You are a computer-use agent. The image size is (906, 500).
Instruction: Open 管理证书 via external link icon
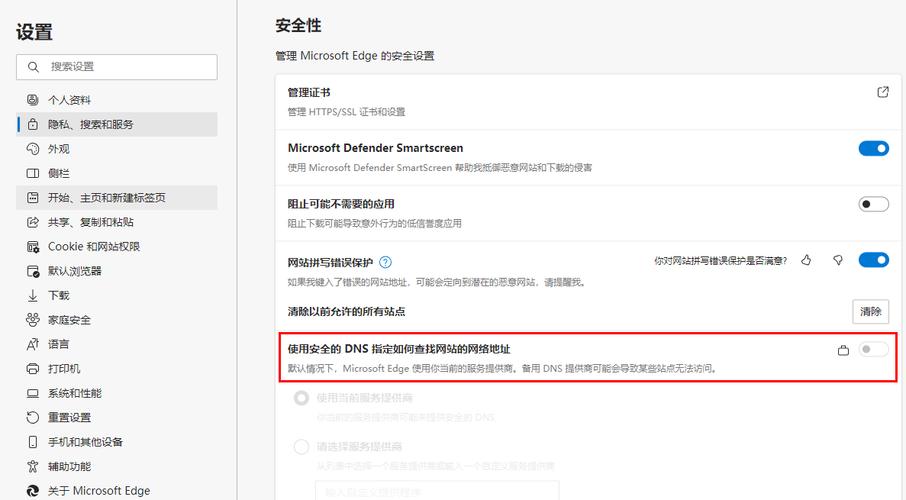click(x=882, y=92)
